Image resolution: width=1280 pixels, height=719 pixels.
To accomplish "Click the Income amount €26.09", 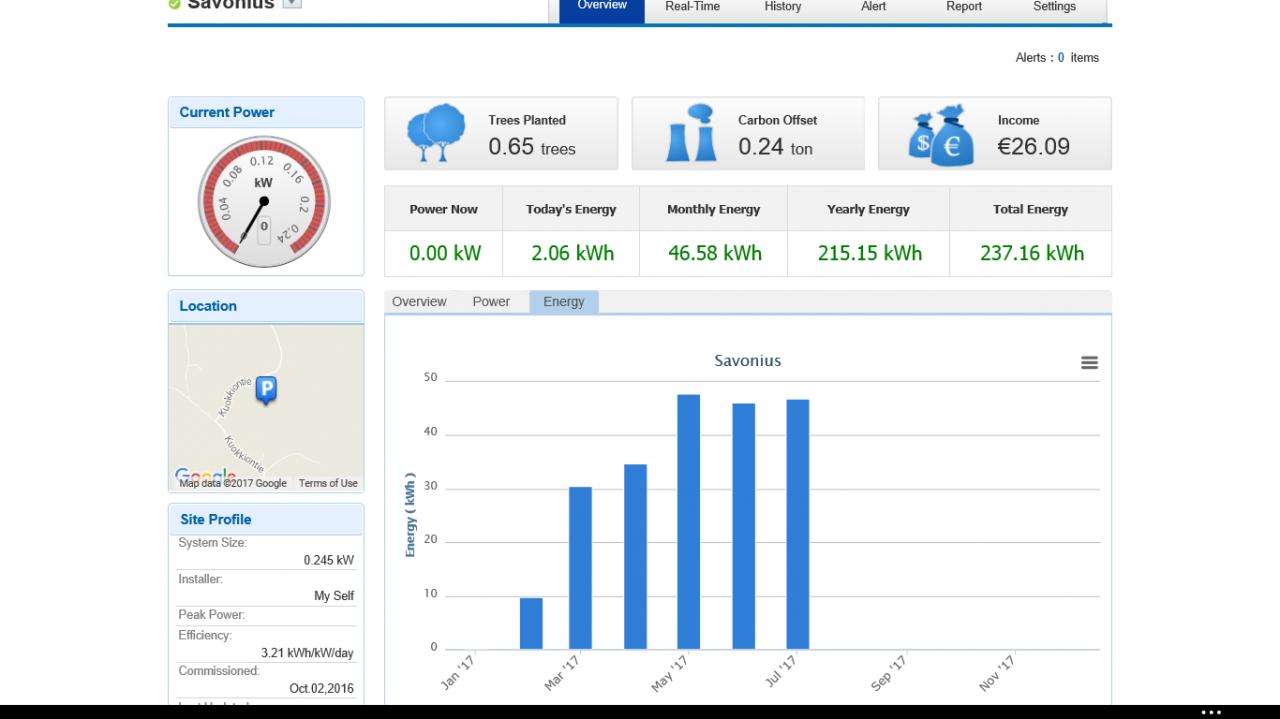I will (1034, 147).
